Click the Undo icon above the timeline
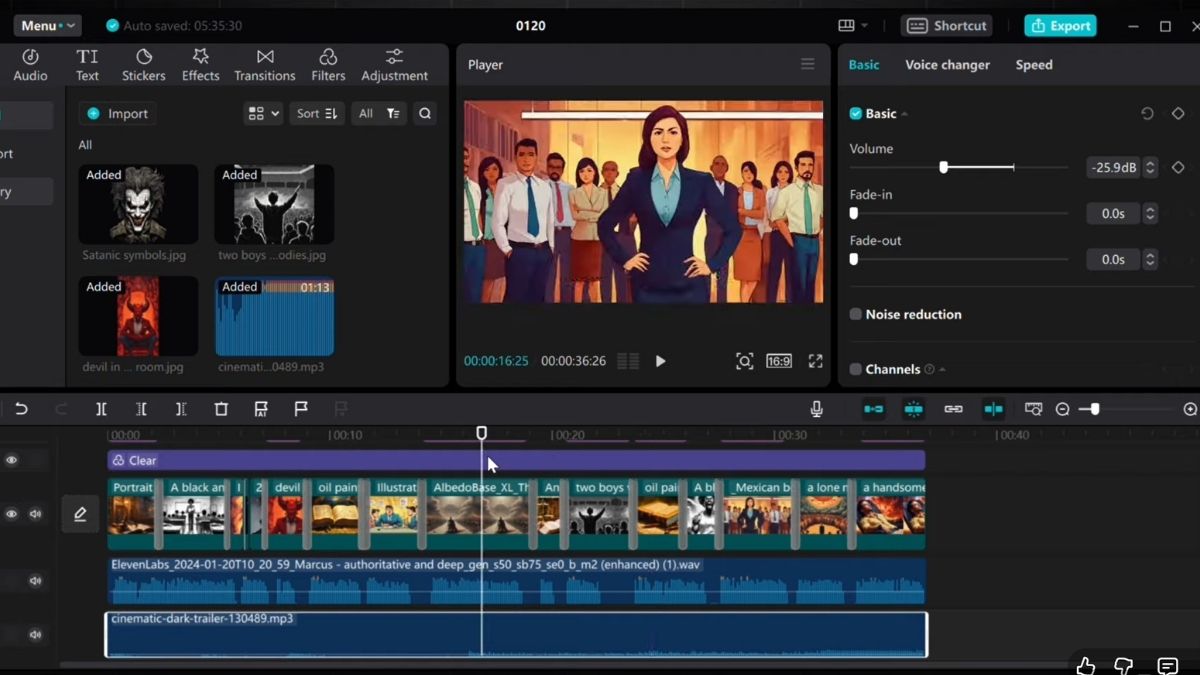The height and width of the screenshot is (675, 1200). tap(22, 409)
